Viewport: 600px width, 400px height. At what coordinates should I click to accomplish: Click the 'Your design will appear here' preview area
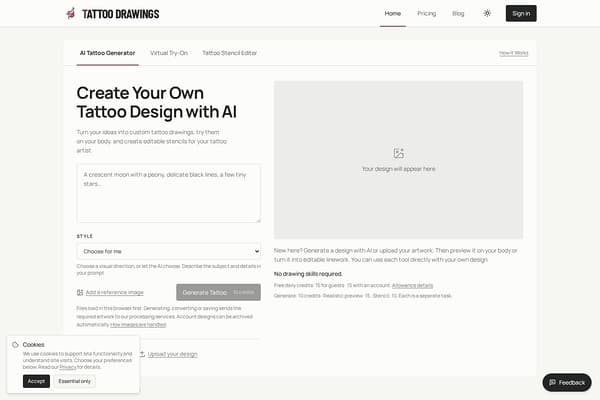coord(398,160)
